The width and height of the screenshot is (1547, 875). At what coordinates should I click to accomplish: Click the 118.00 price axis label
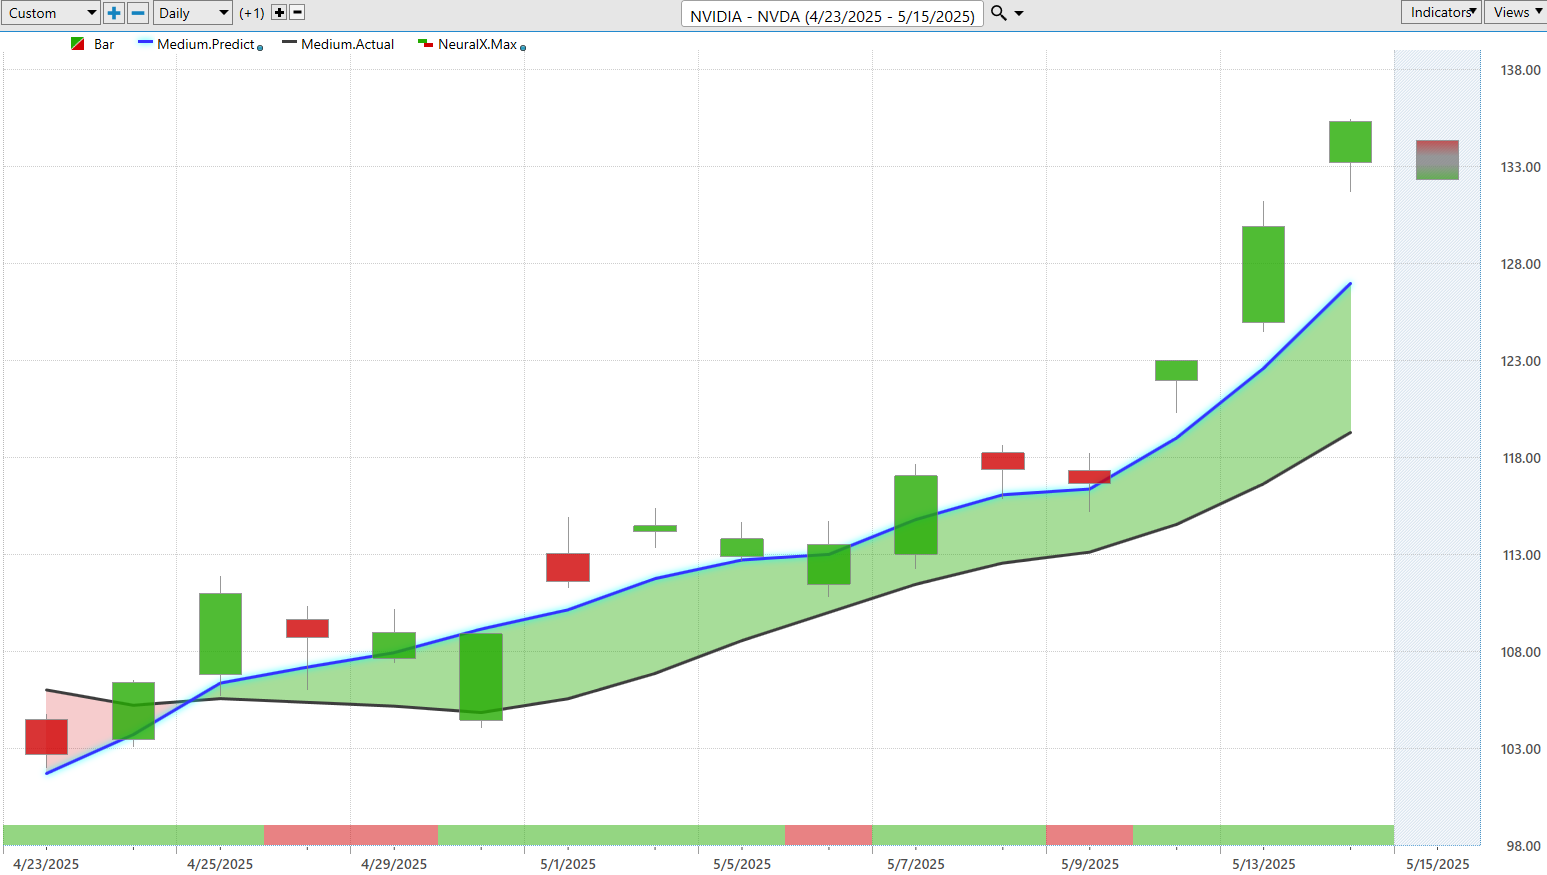[x=1520, y=458]
